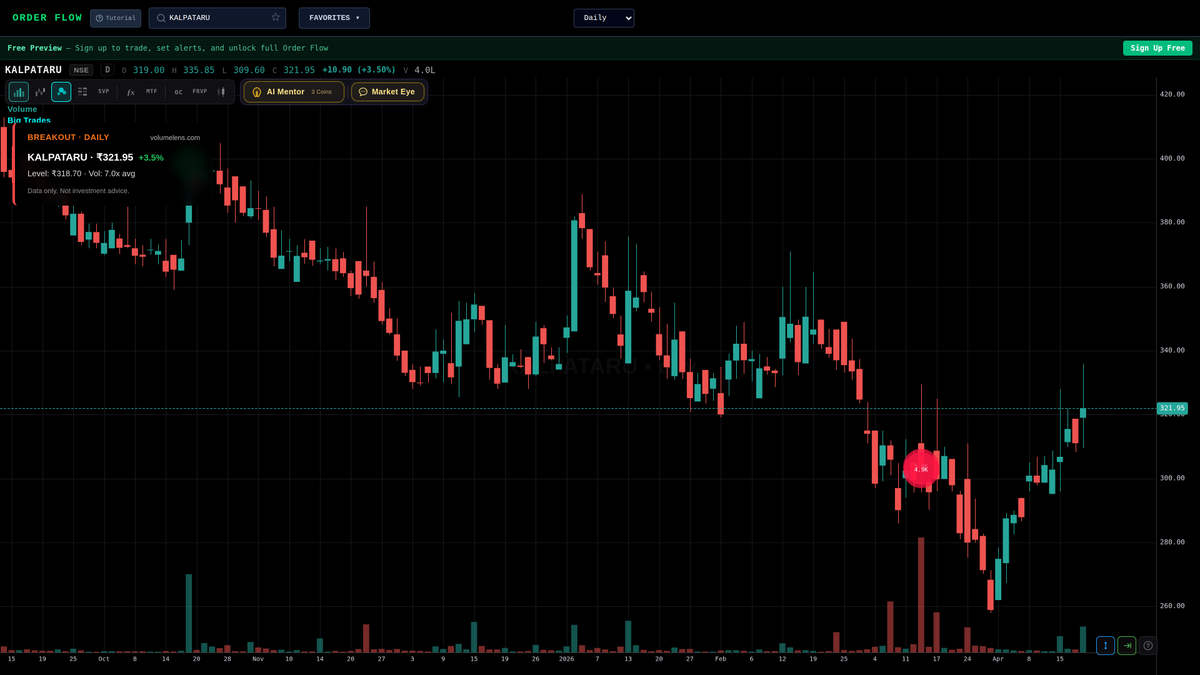1200x675 pixels.
Task: Open the Daily timeframe dropdown
Action: coord(604,18)
